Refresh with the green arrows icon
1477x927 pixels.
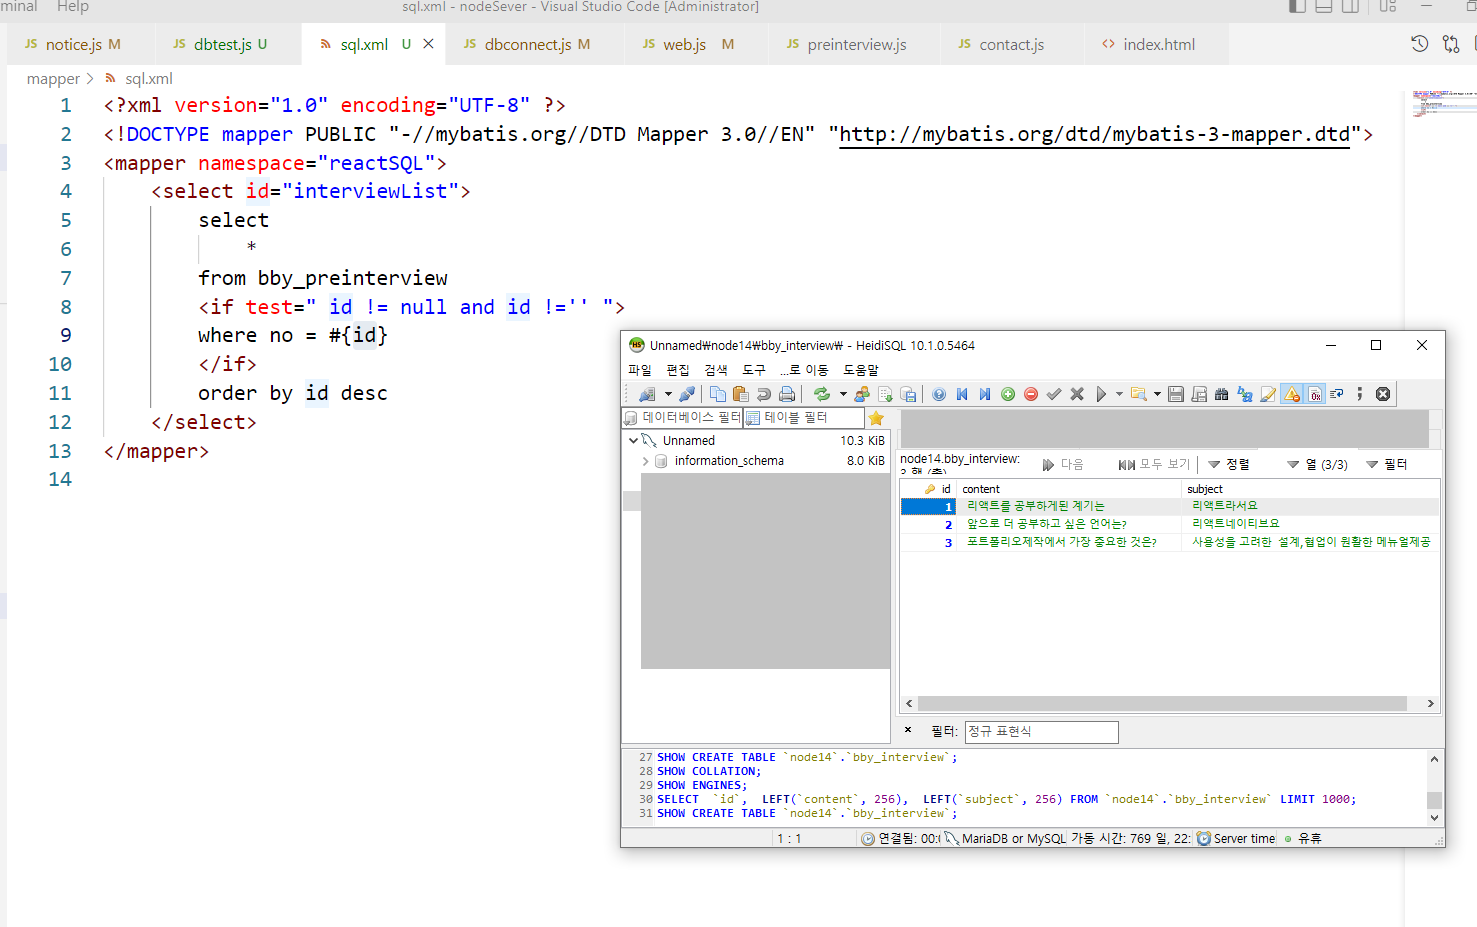[x=822, y=394]
